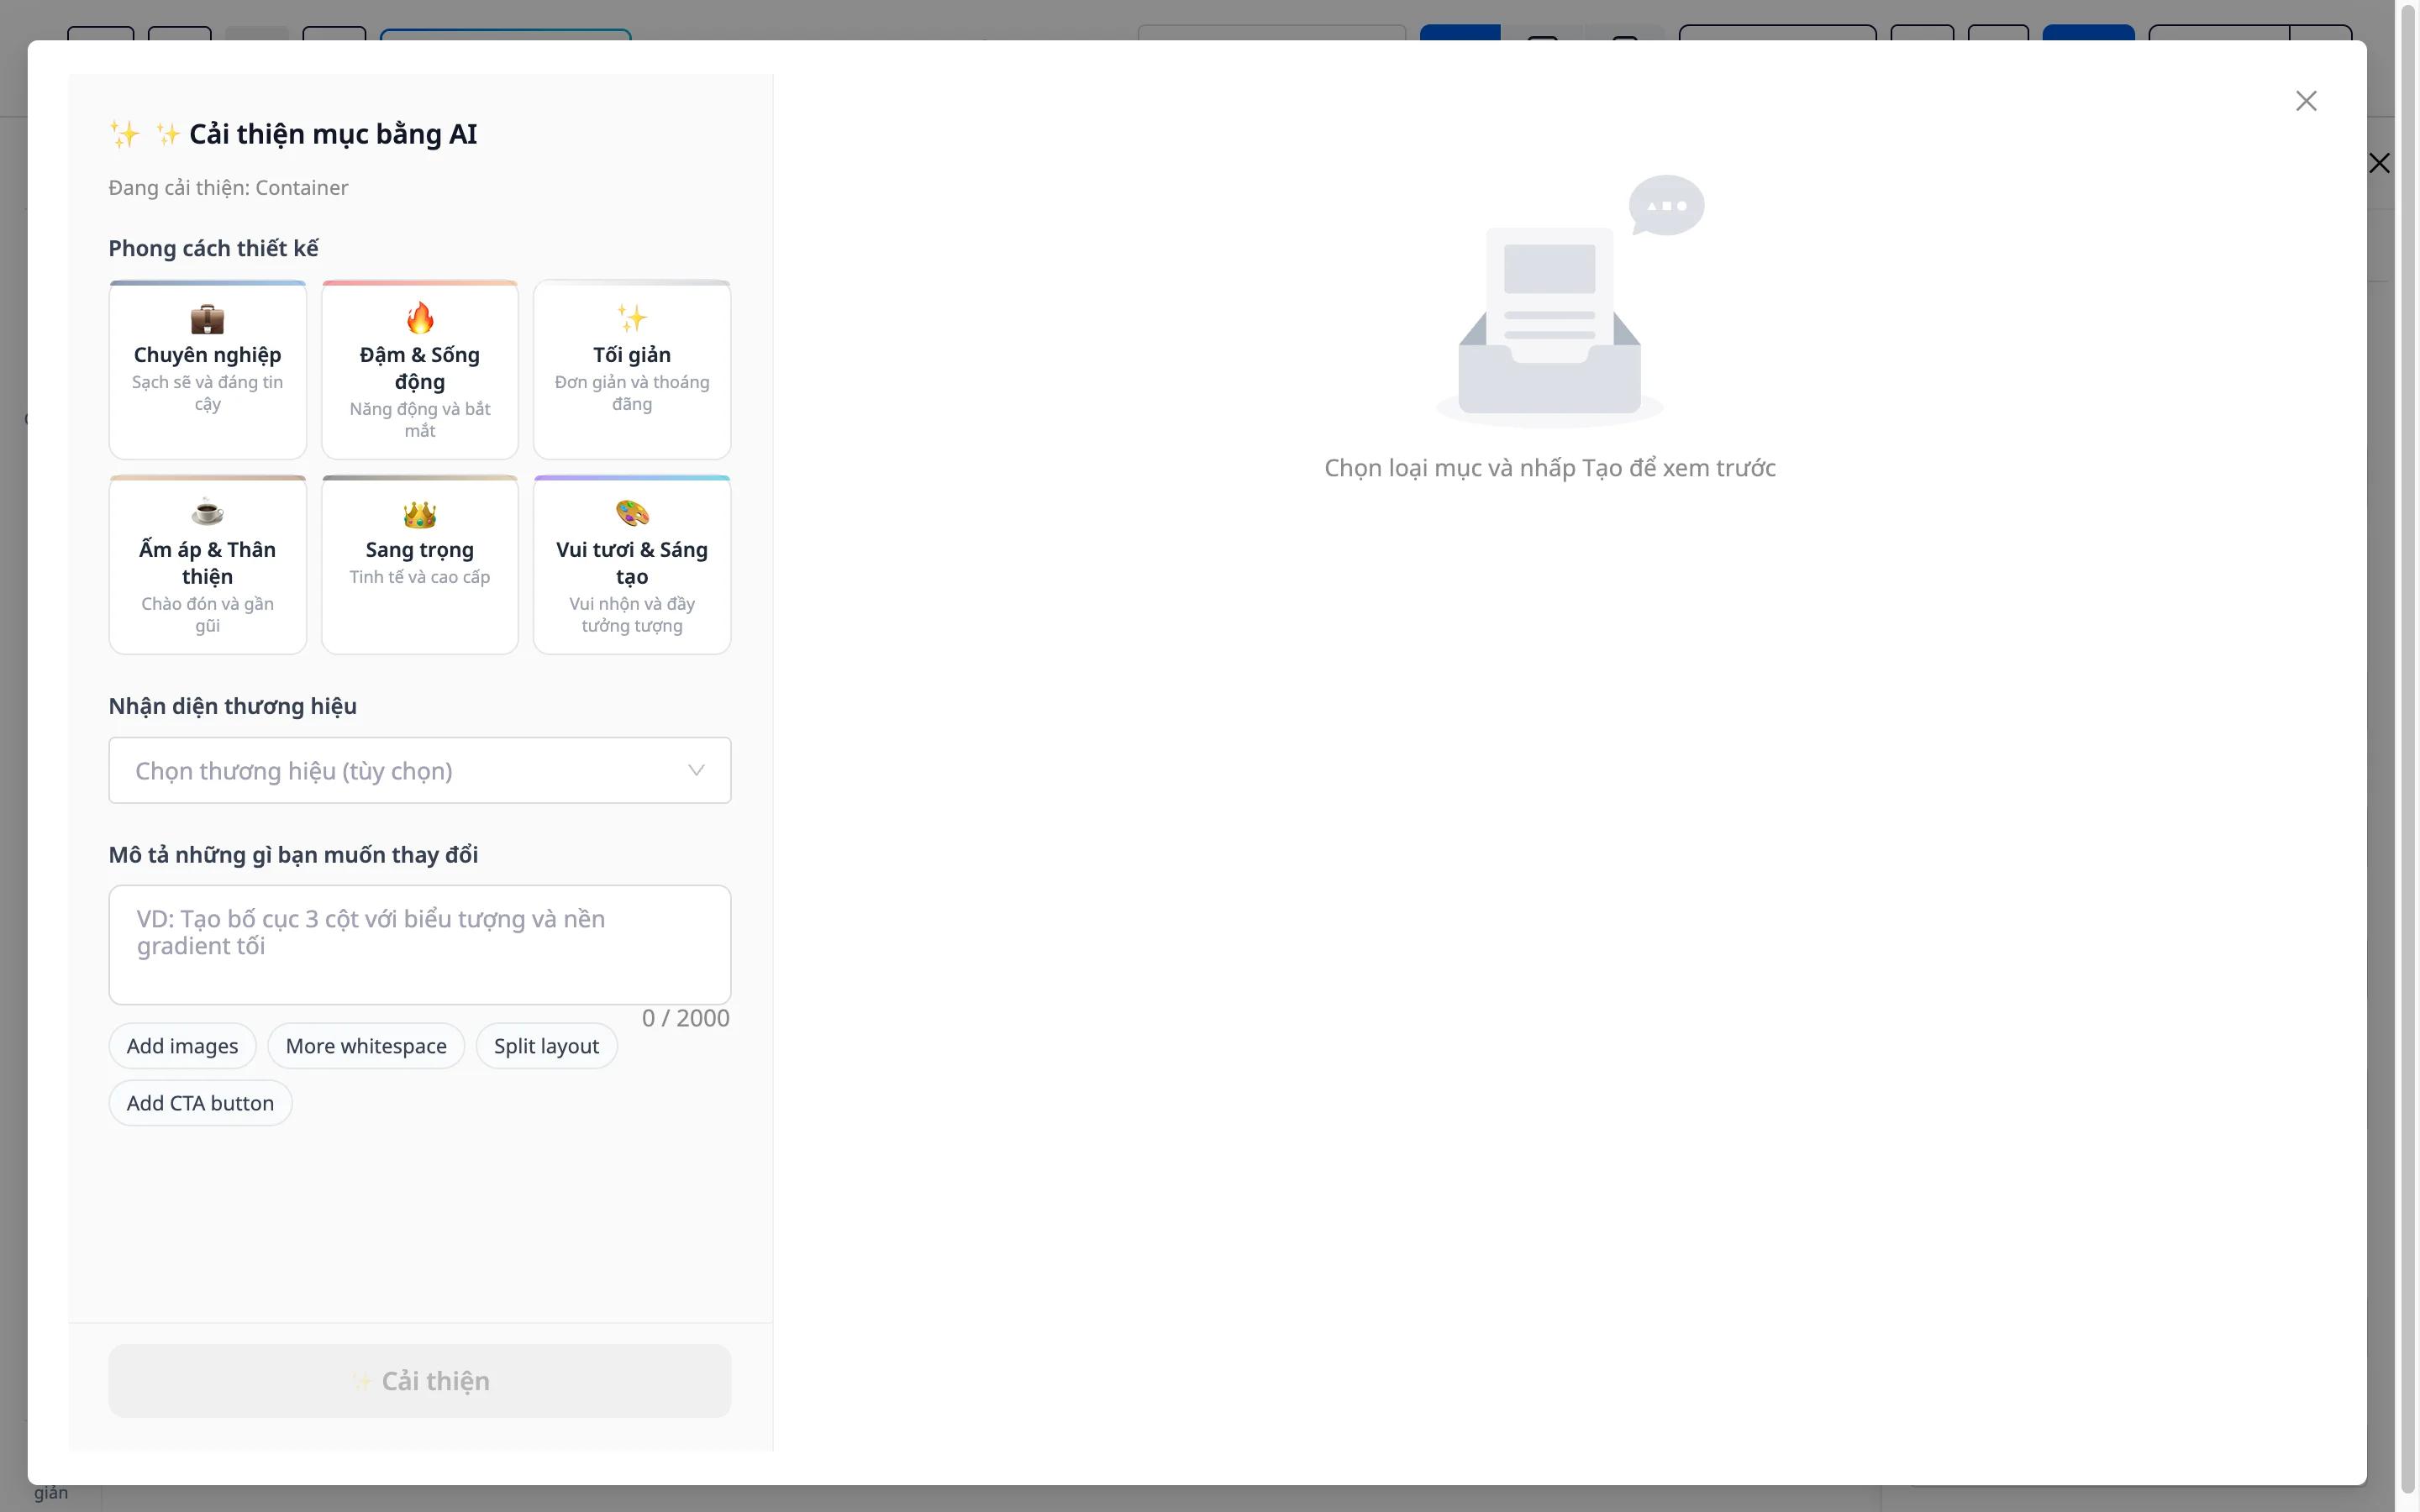
Task: Click the 'Nhận diện thương hiệu' label
Action: 232,706
